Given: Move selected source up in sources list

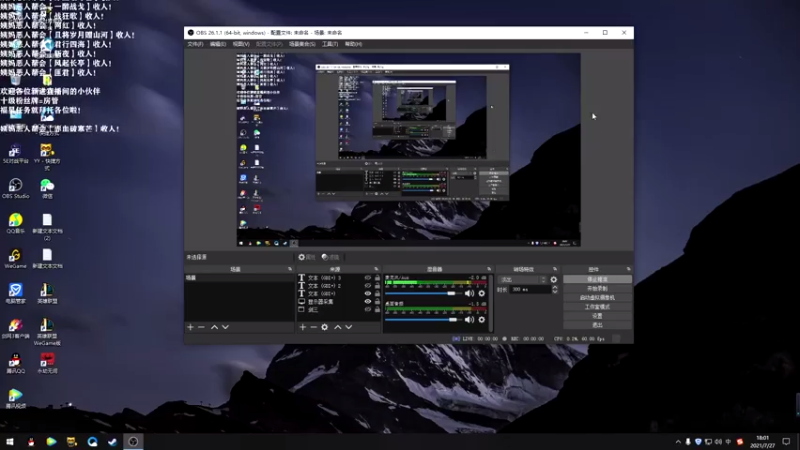Looking at the screenshot, I should [338, 327].
